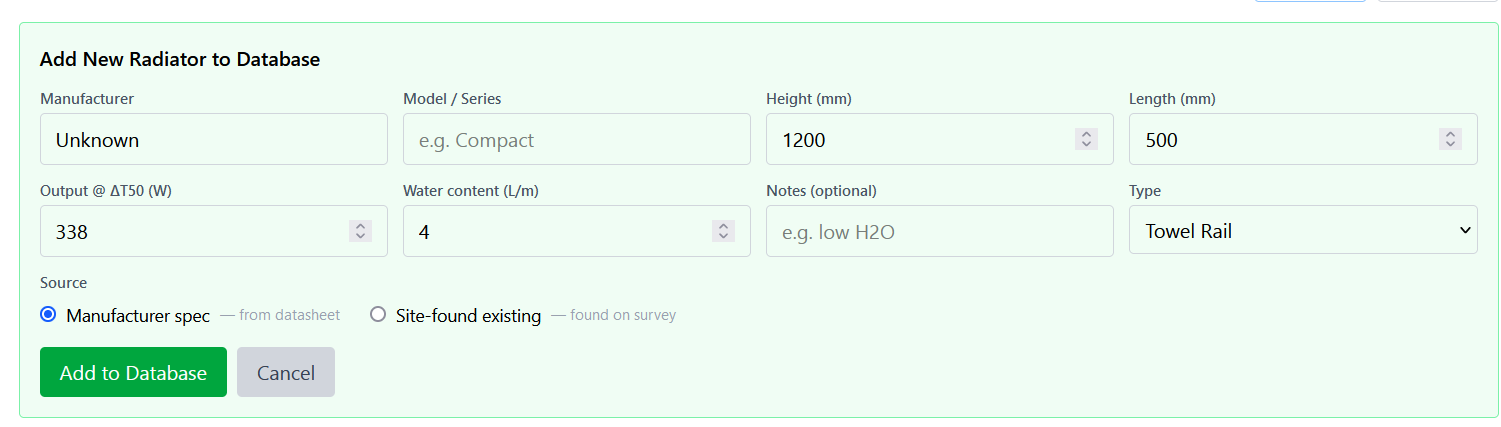Lower Output @ ΔT50 using down arrow
Screen dimensions: 1501x427
click(x=360, y=237)
